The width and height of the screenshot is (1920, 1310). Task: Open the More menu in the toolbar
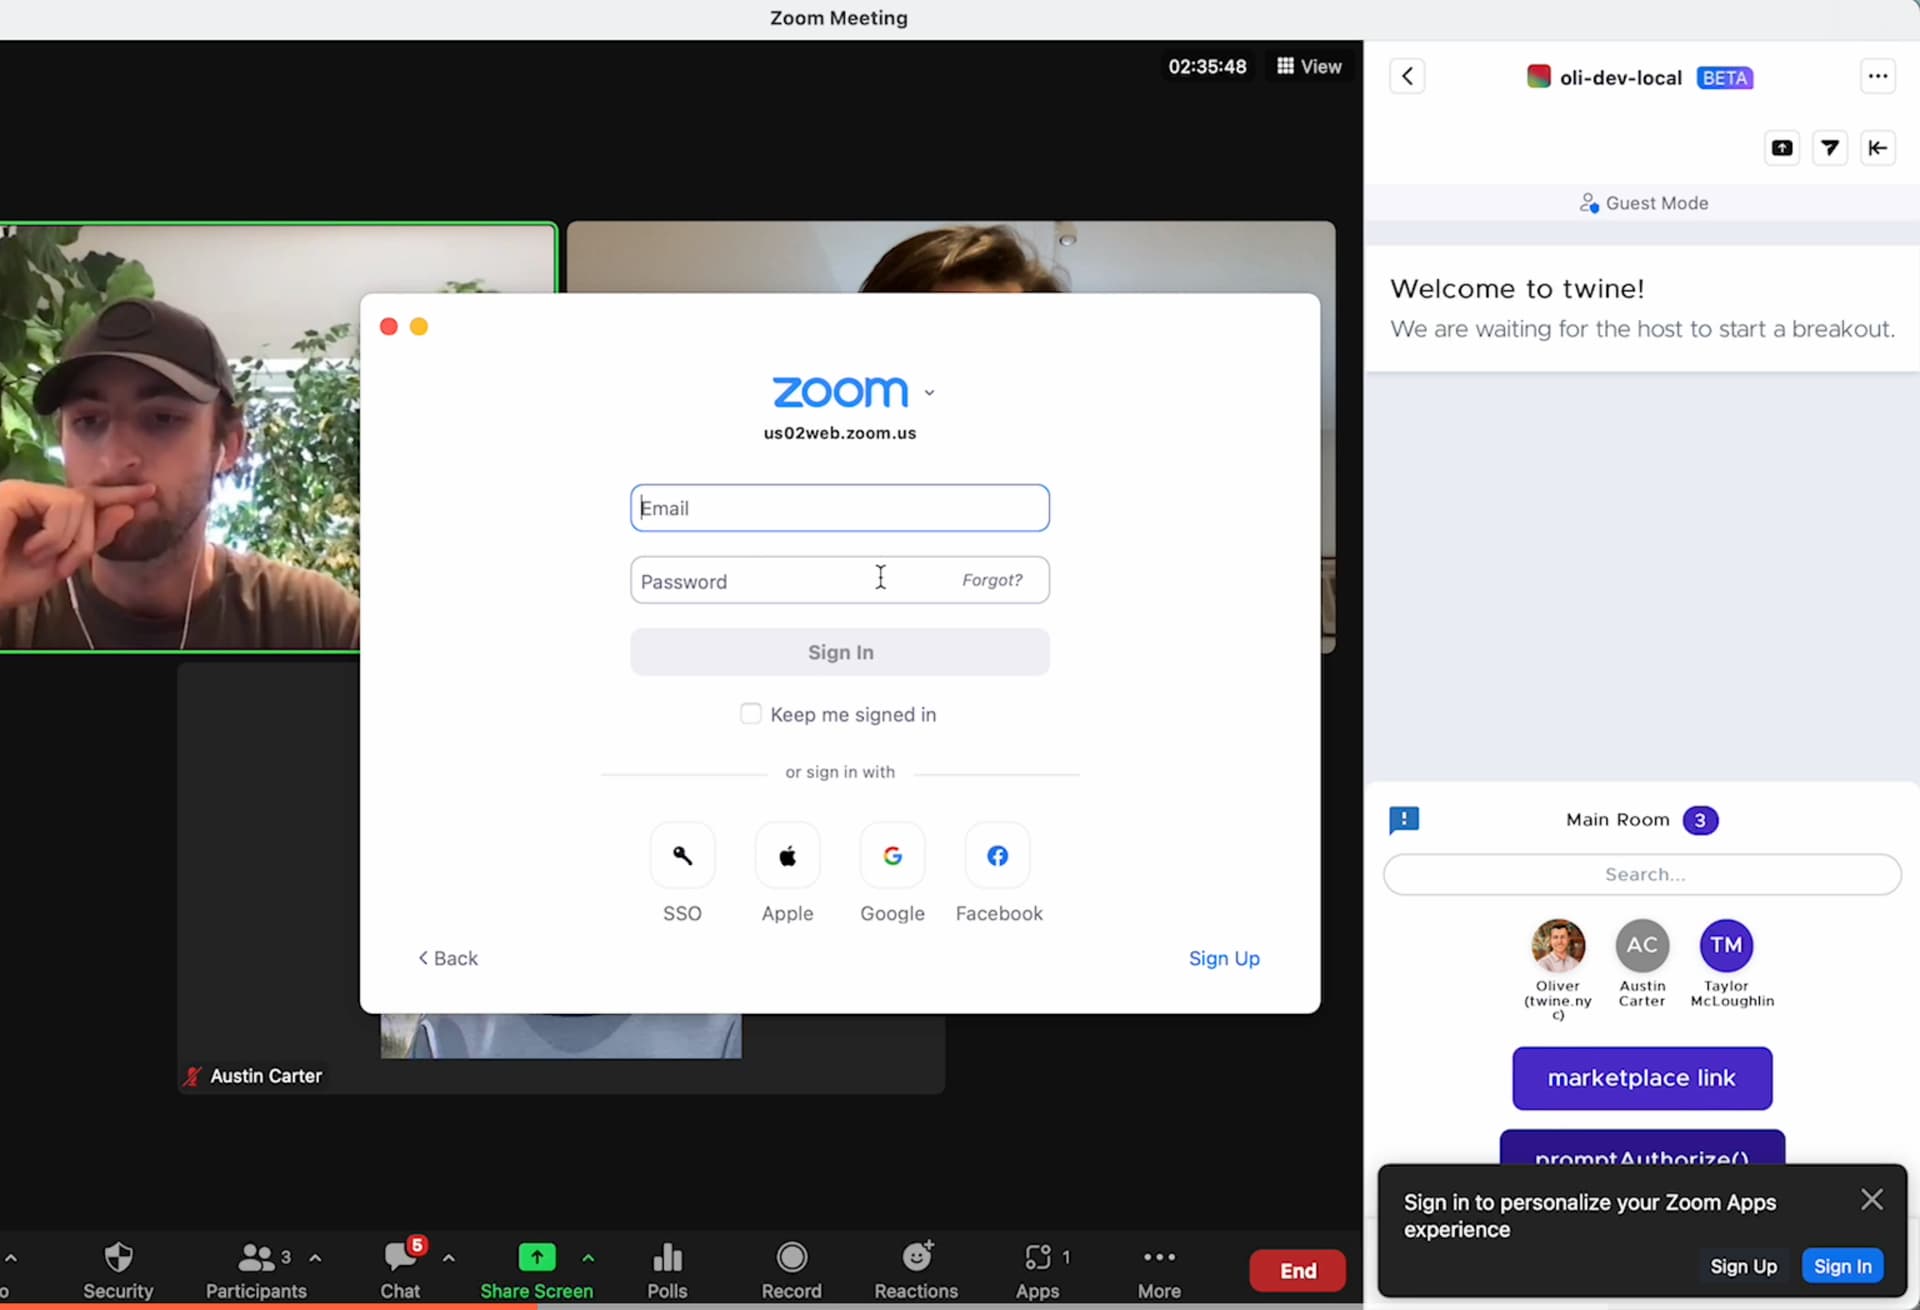[1158, 1257]
